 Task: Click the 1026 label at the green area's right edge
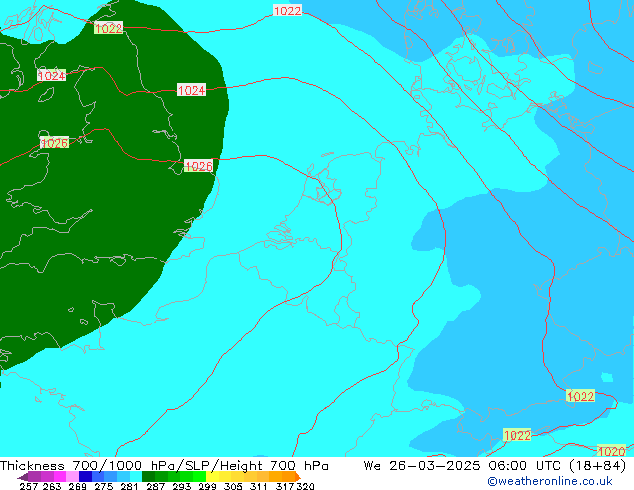199,166
